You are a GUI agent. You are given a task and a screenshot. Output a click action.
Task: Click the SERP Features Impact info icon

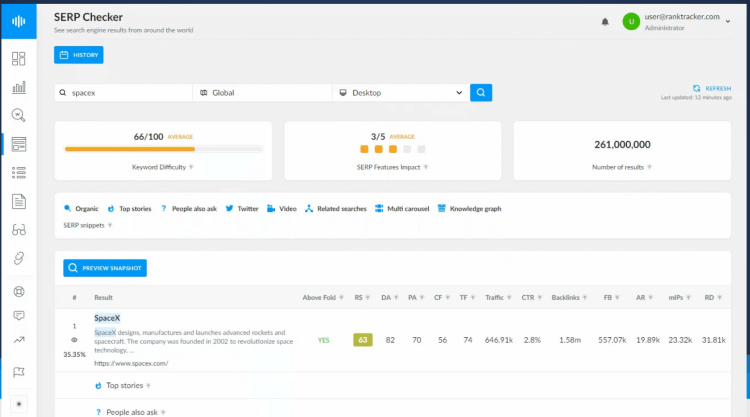pos(426,167)
